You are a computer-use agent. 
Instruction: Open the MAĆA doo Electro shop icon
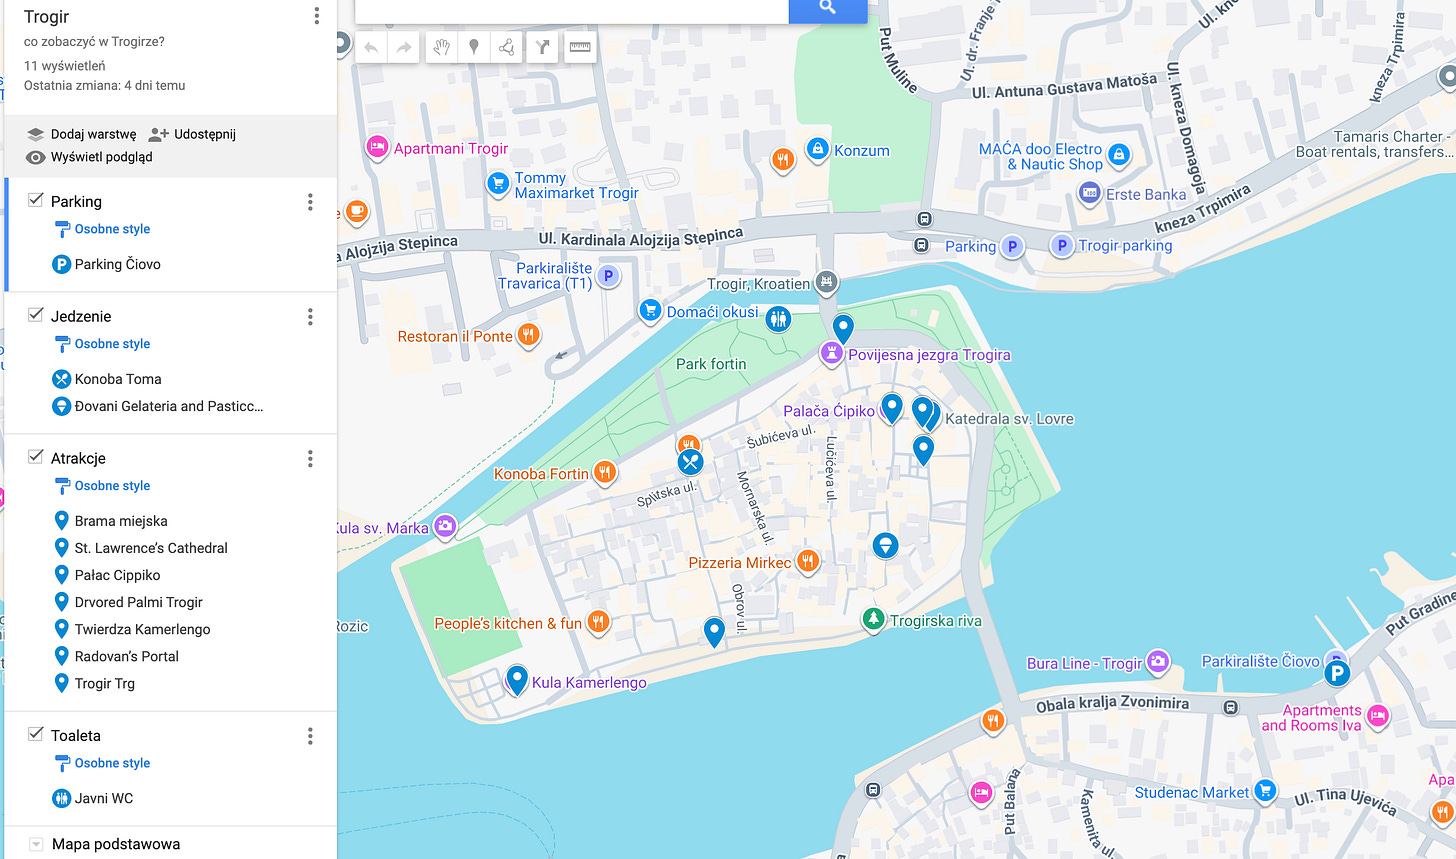click(1119, 154)
